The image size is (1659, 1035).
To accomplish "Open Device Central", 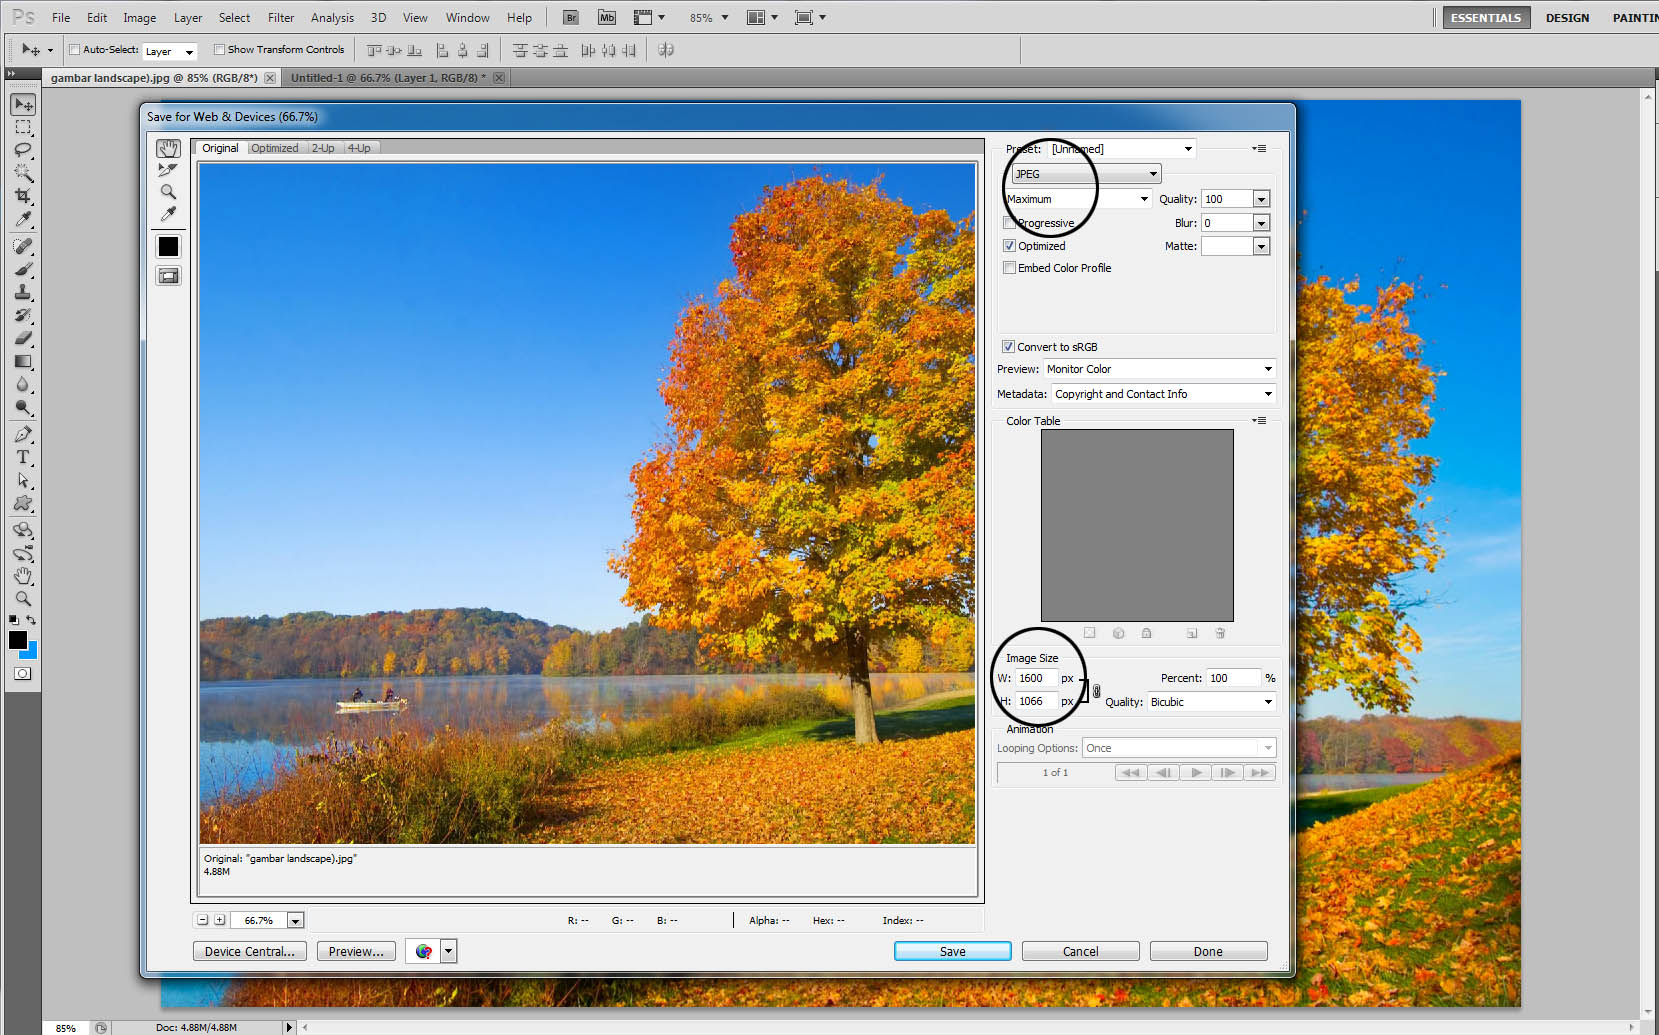I will (249, 950).
